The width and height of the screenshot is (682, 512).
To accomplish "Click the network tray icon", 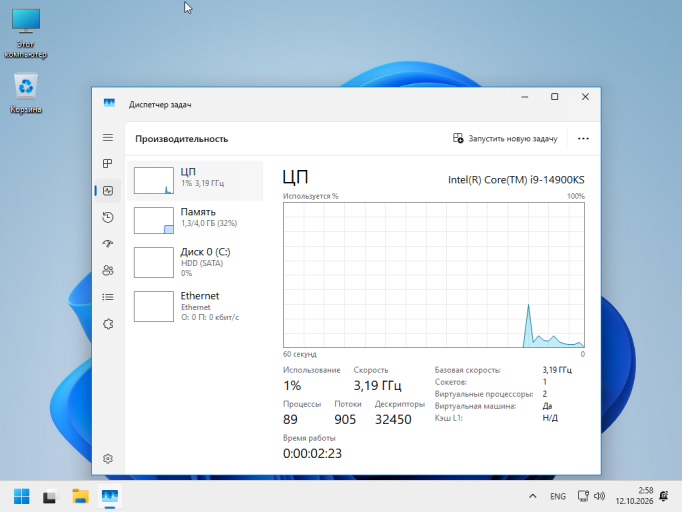I will coord(583,496).
